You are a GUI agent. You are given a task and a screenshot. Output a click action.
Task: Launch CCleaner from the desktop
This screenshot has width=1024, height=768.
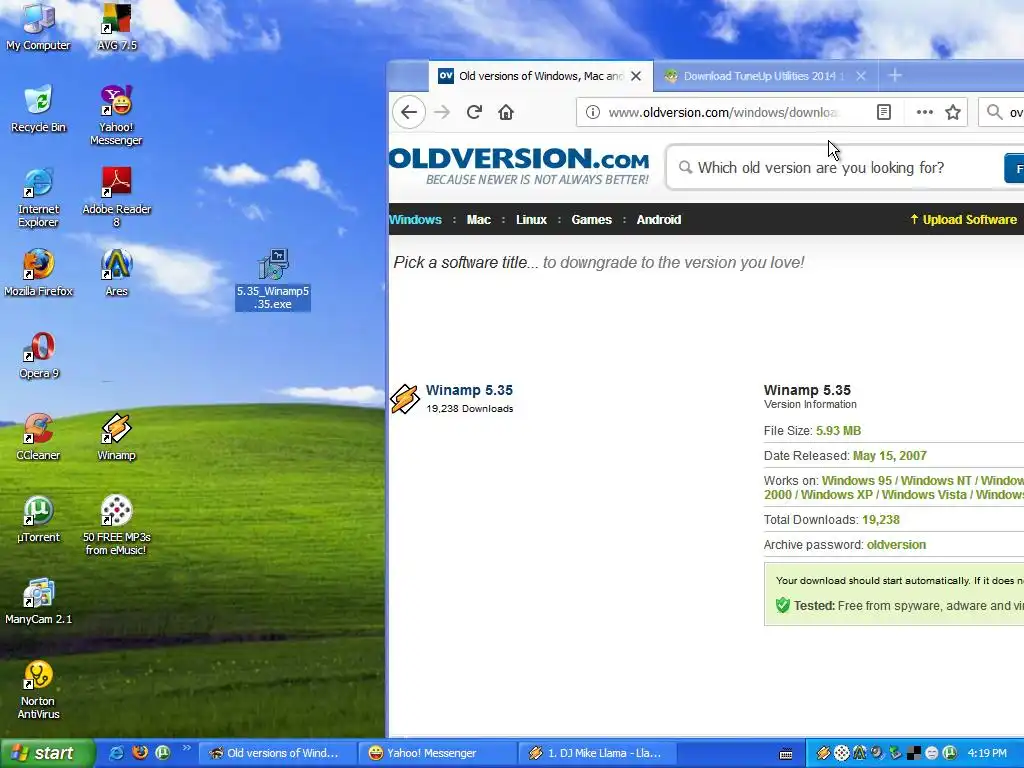pyautogui.click(x=38, y=437)
